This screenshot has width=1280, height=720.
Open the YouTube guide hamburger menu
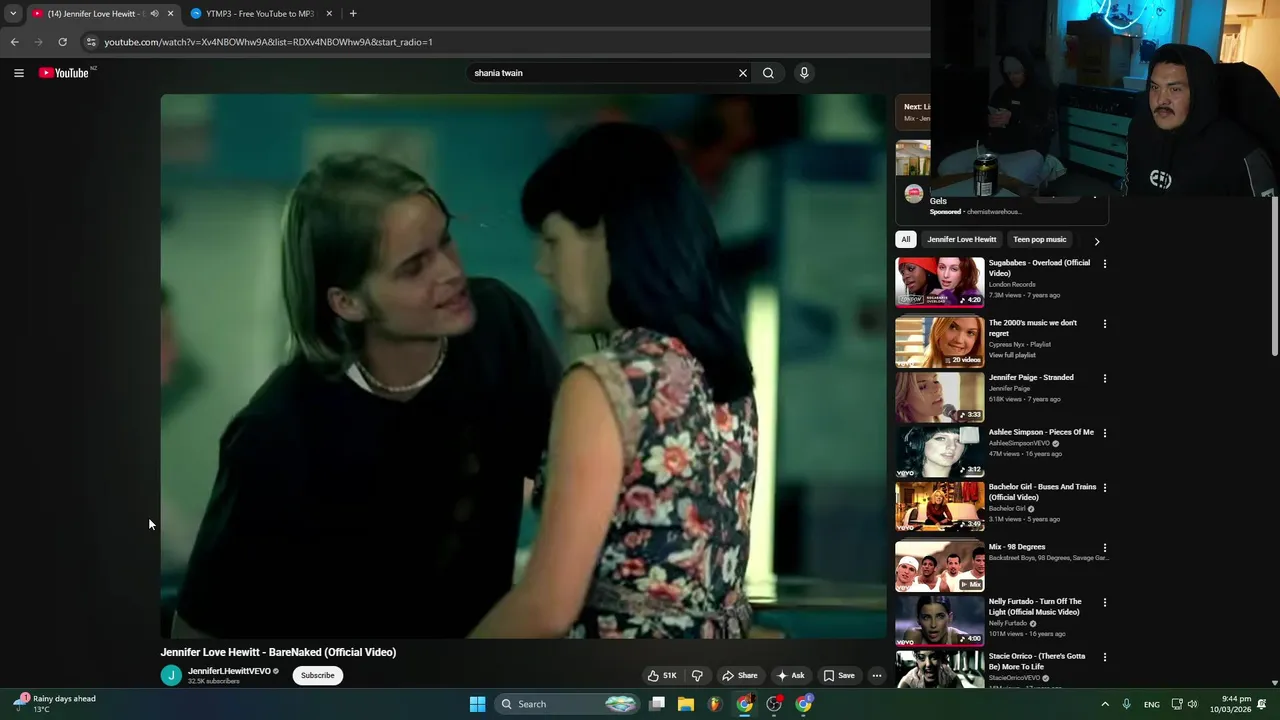[18, 73]
